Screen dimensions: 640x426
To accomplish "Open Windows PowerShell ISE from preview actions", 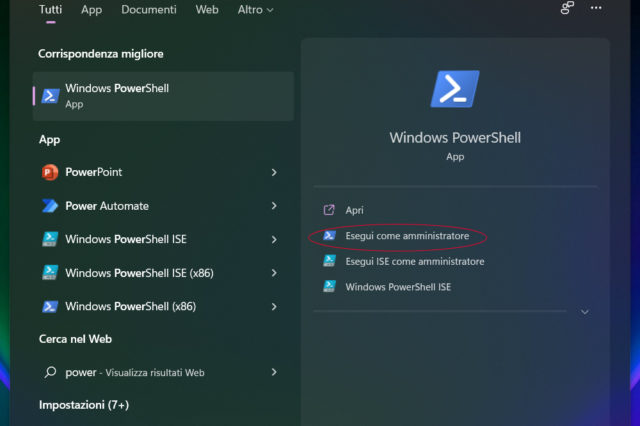I will point(398,287).
